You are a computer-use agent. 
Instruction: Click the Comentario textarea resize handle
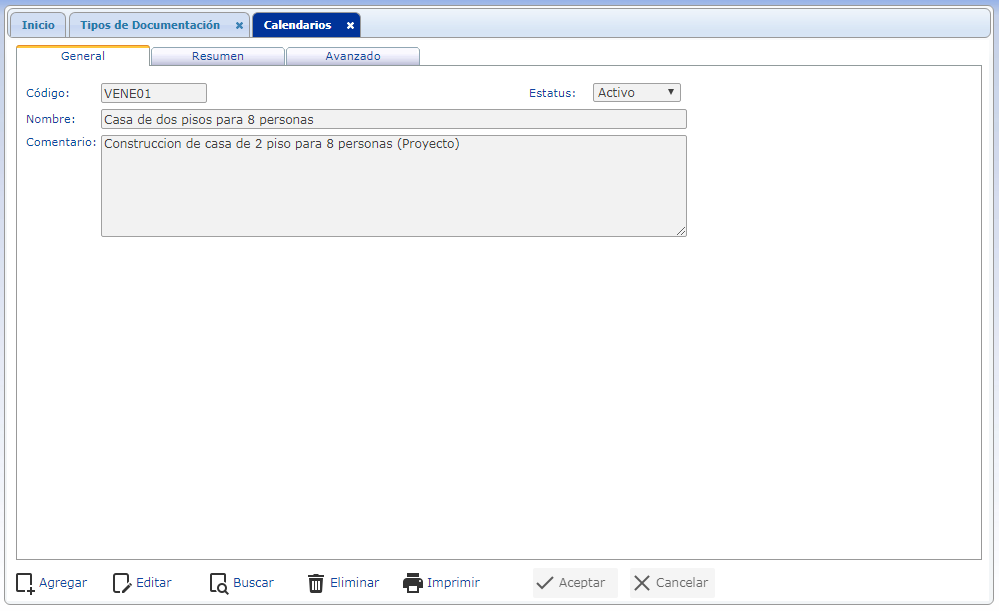point(681,231)
